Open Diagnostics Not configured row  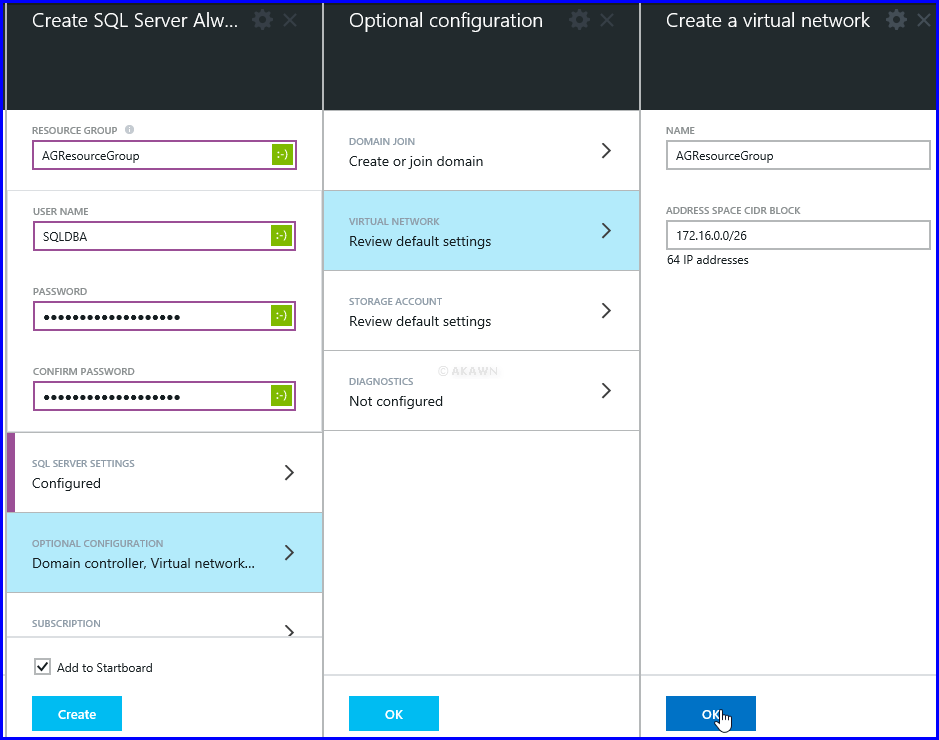coord(481,390)
